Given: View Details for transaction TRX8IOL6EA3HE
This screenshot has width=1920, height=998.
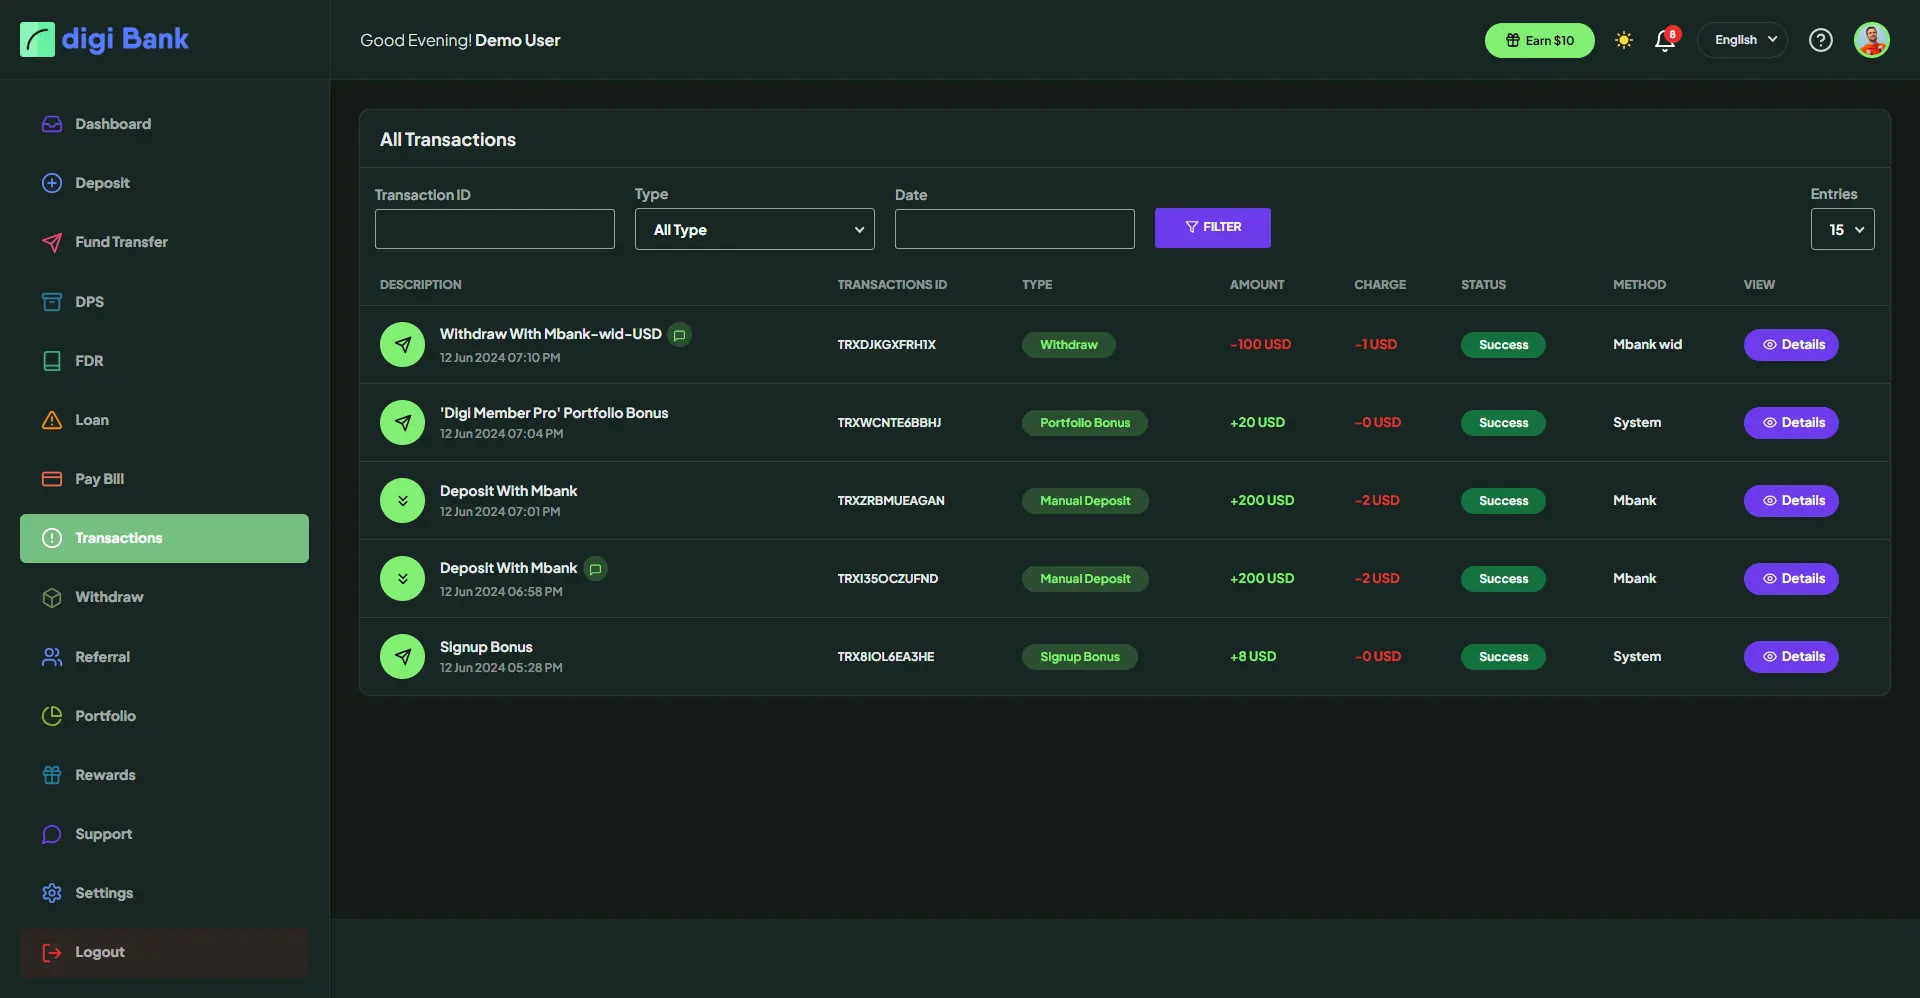Looking at the screenshot, I should point(1791,657).
